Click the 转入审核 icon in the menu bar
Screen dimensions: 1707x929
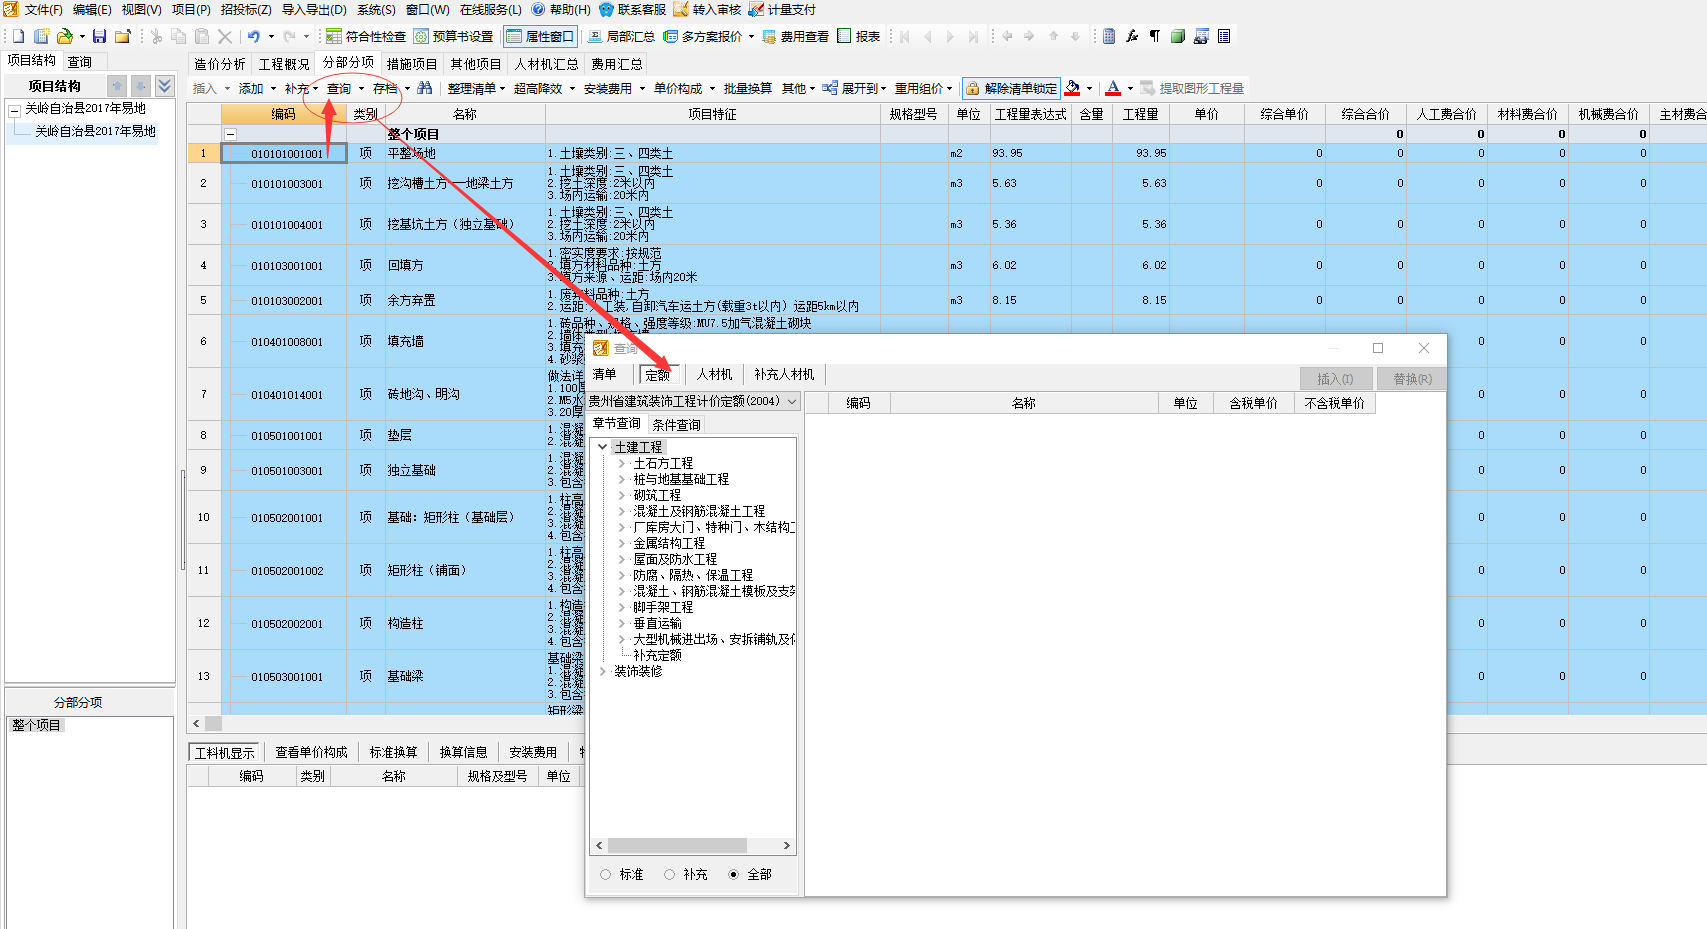pyautogui.click(x=681, y=9)
